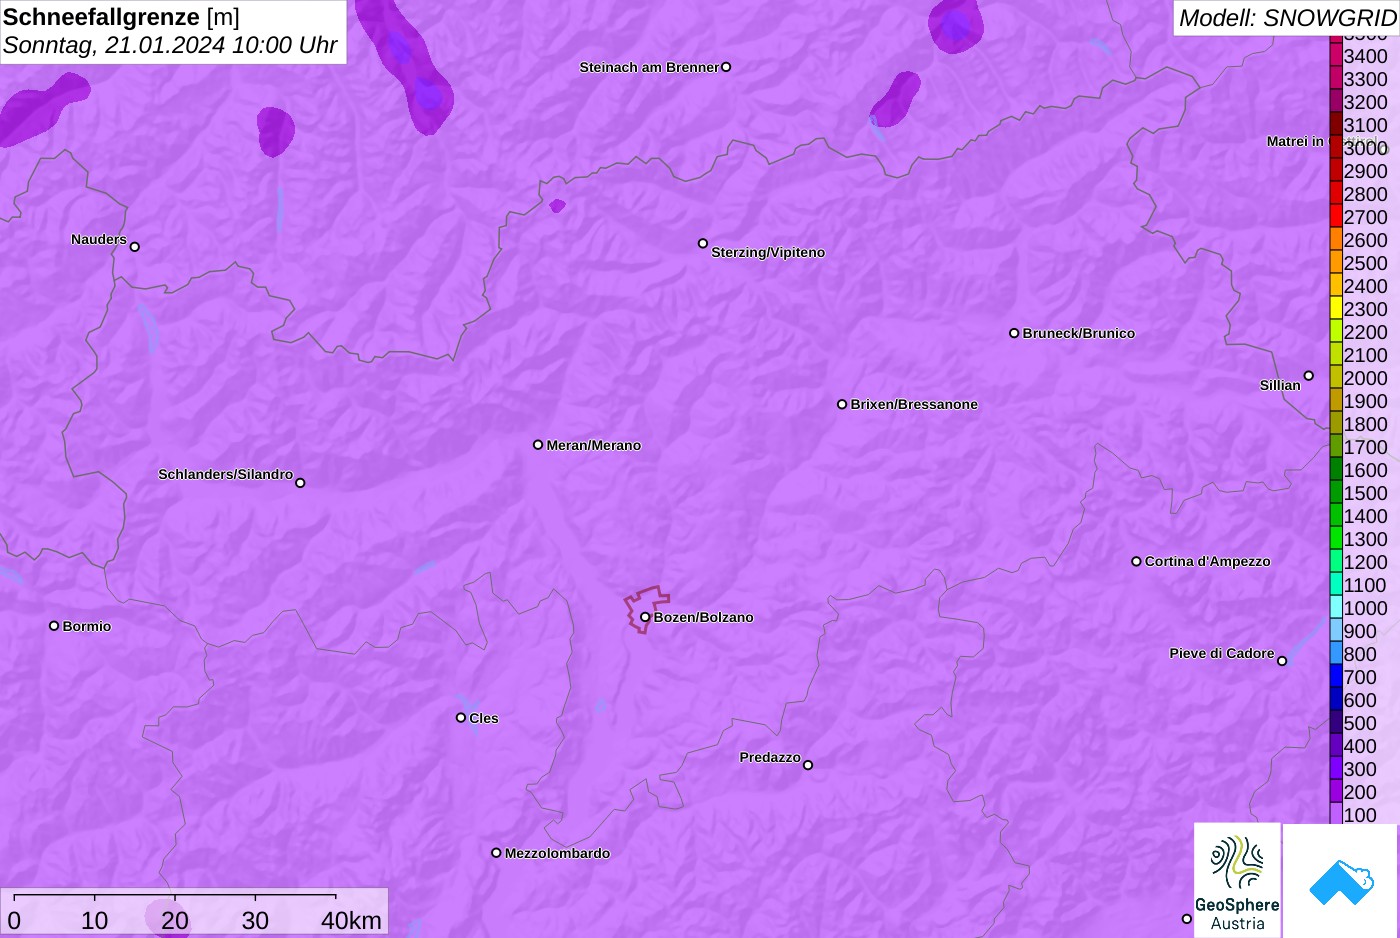This screenshot has width=1400, height=938.
Task: Click the "20" scale bar label
Action: click(x=175, y=921)
